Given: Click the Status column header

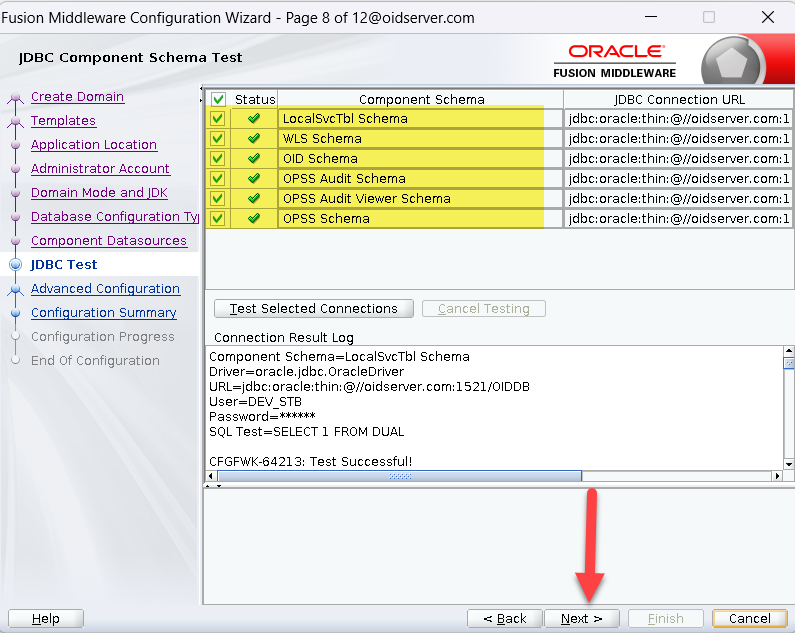Looking at the screenshot, I should [x=255, y=99].
